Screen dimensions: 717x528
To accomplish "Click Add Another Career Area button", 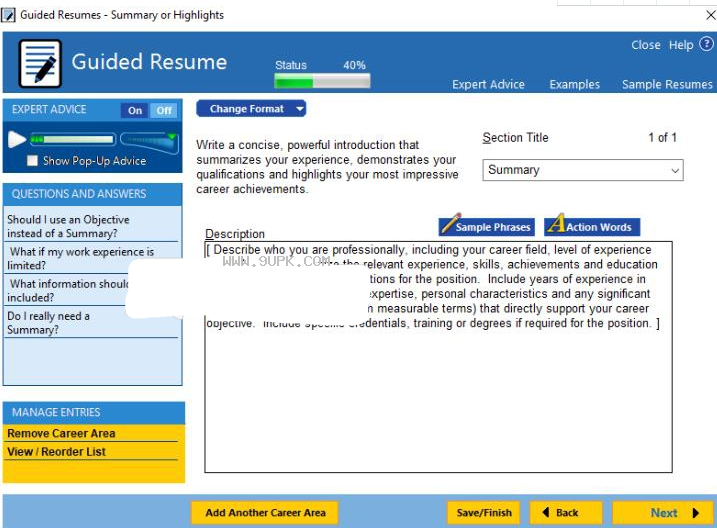I will tap(265, 513).
